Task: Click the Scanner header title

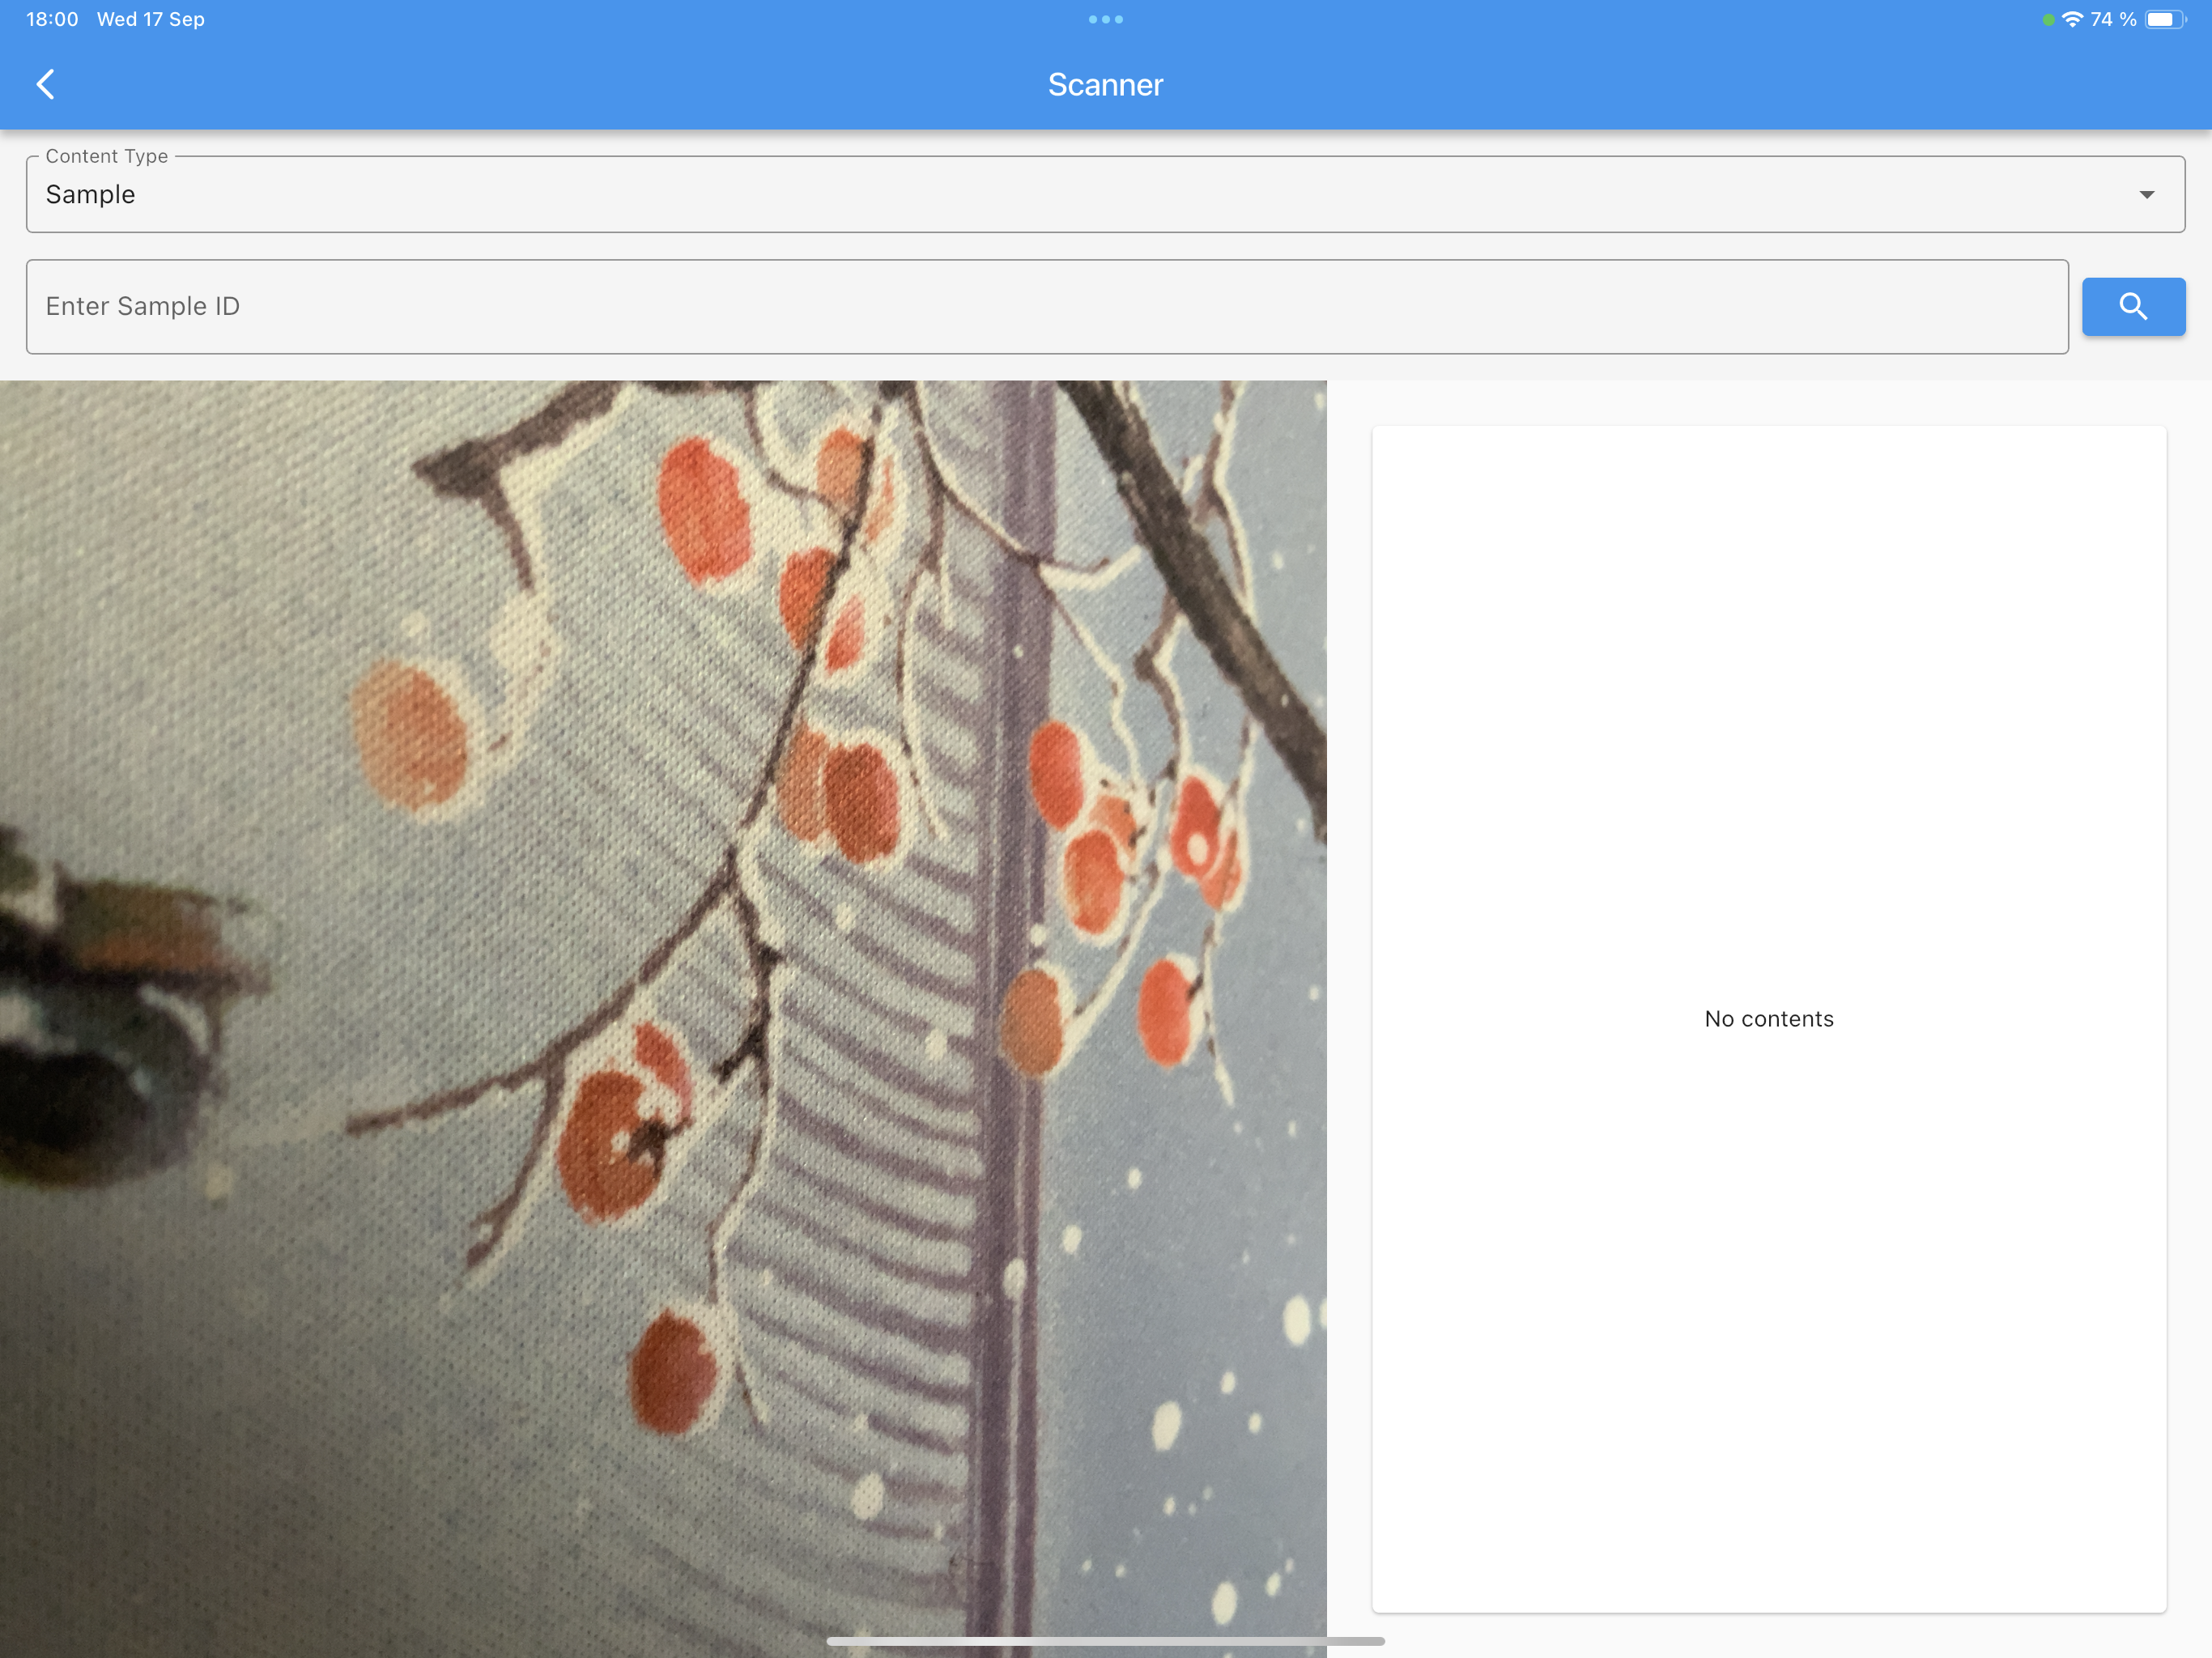Action: click(x=1105, y=84)
